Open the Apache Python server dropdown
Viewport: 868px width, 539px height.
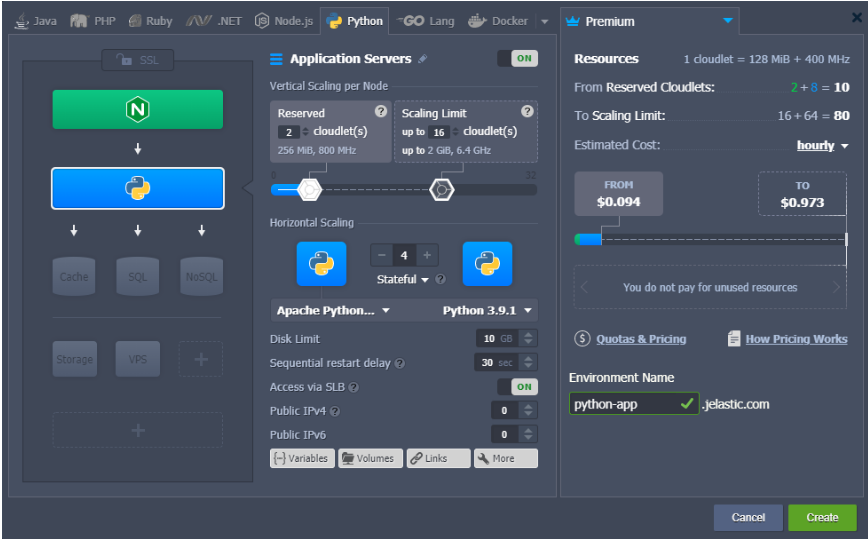pyautogui.click(x=333, y=311)
